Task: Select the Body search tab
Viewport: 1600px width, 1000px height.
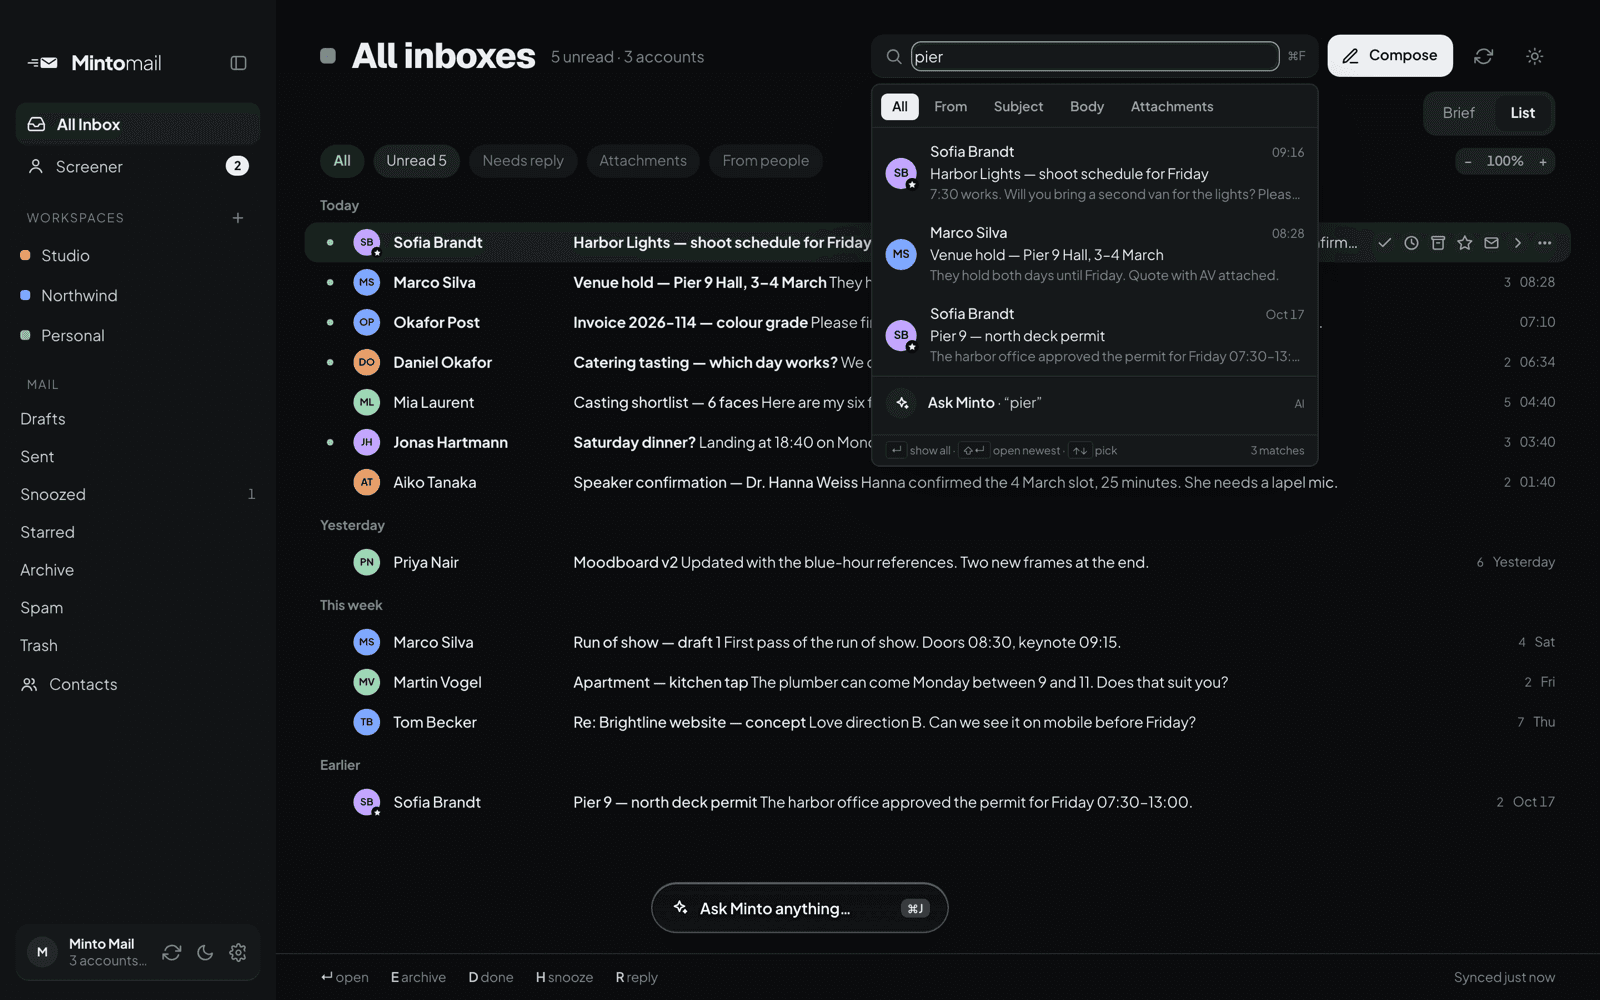Action: click(x=1087, y=107)
